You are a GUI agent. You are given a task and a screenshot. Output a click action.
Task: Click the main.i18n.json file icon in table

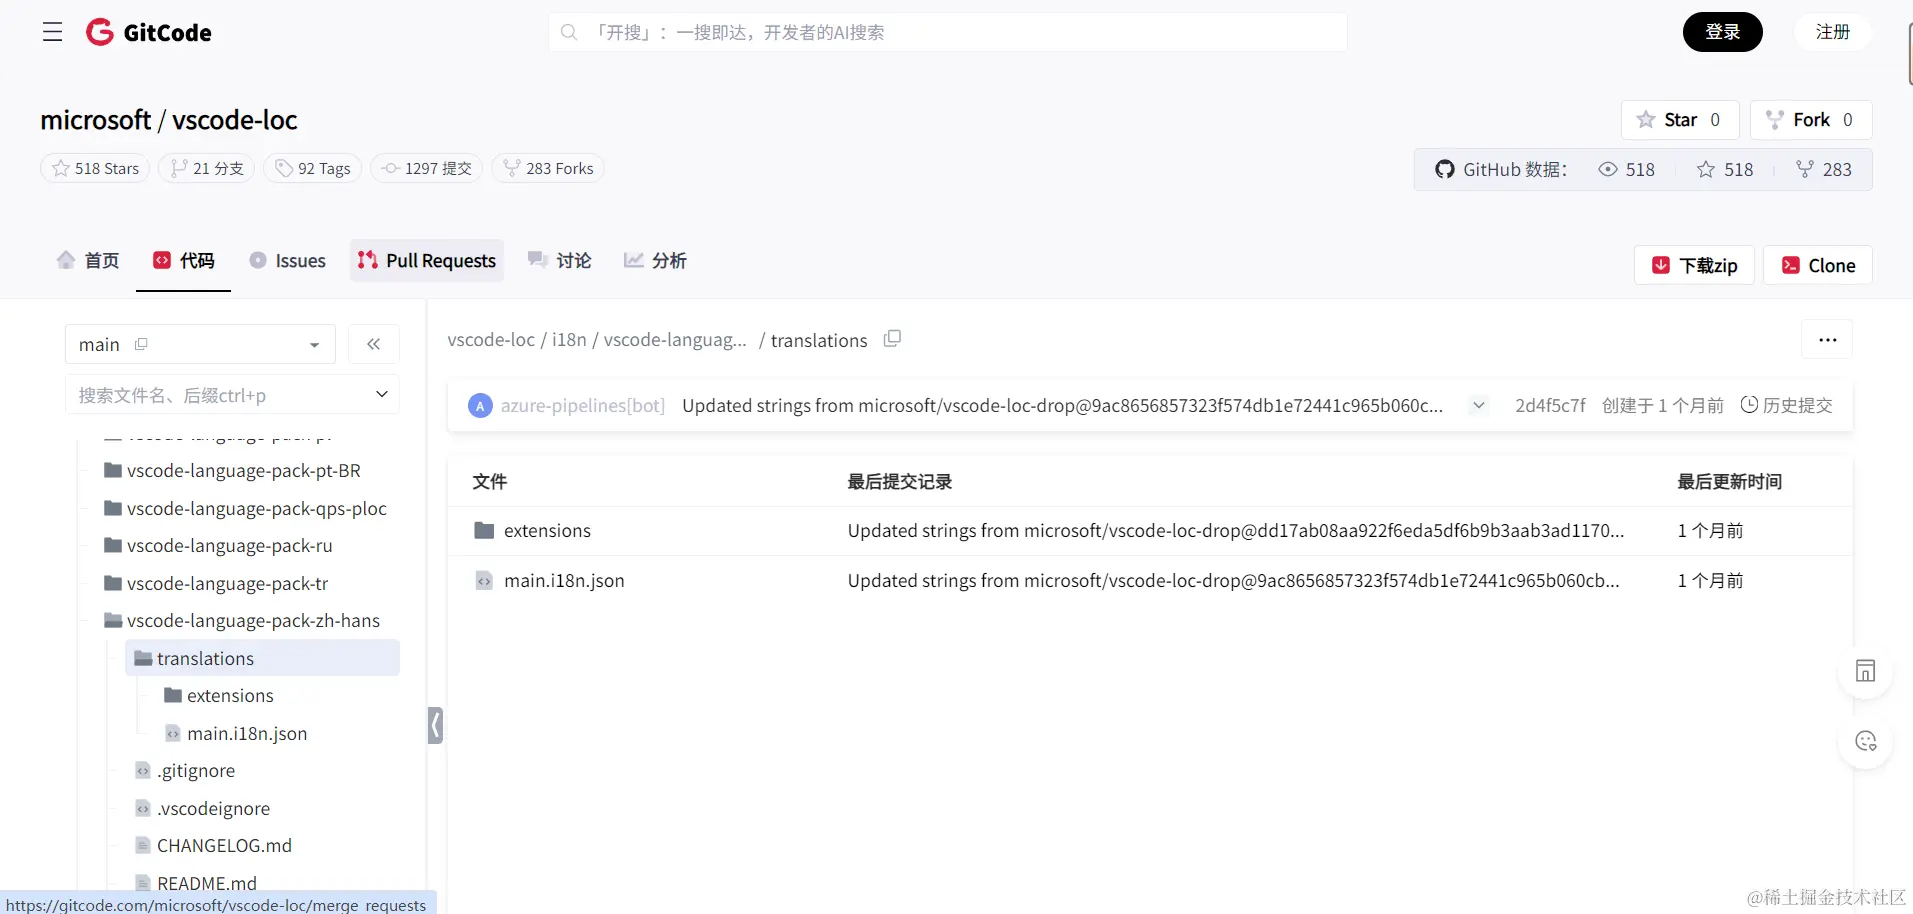pos(484,581)
